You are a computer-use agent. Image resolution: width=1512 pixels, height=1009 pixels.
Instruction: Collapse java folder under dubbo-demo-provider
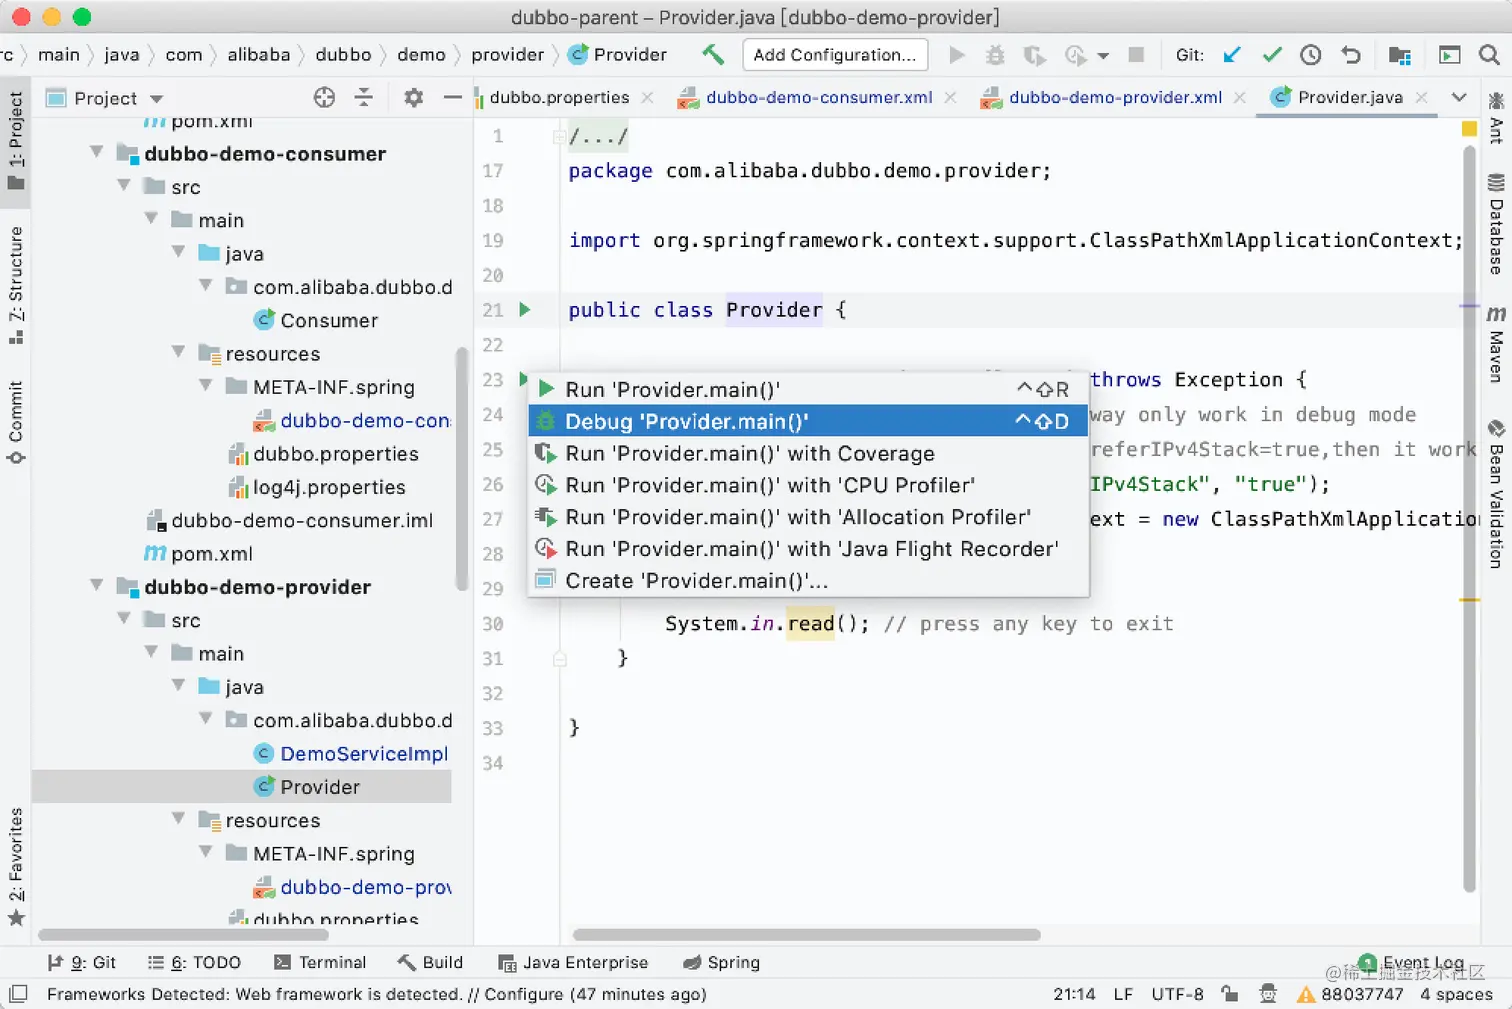pyautogui.click(x=179, y=686)
